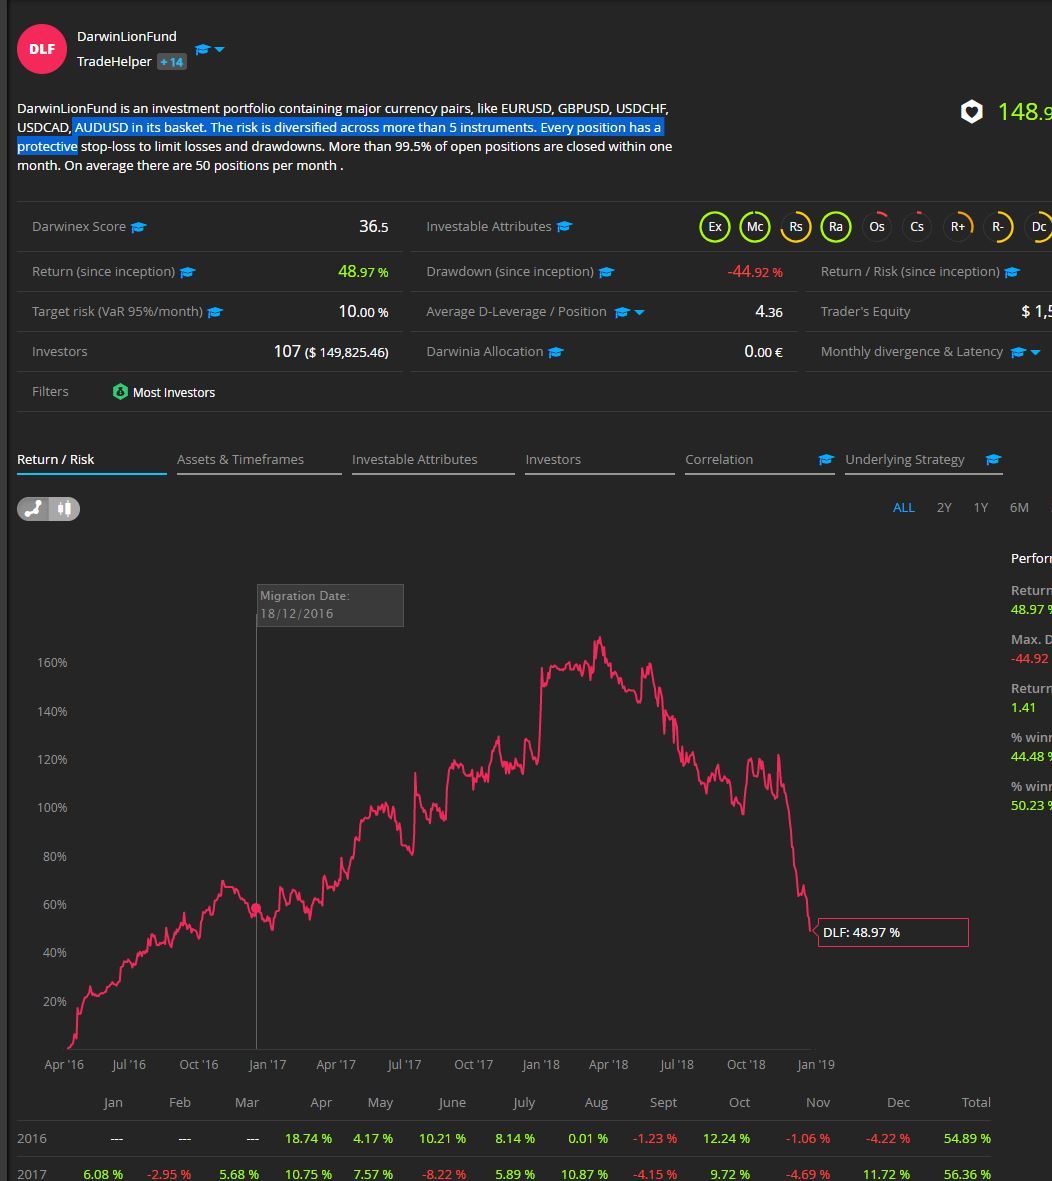Select the Rs attribute circle
Screen dimensions: 1052x1181
click(x=796, y=227)
